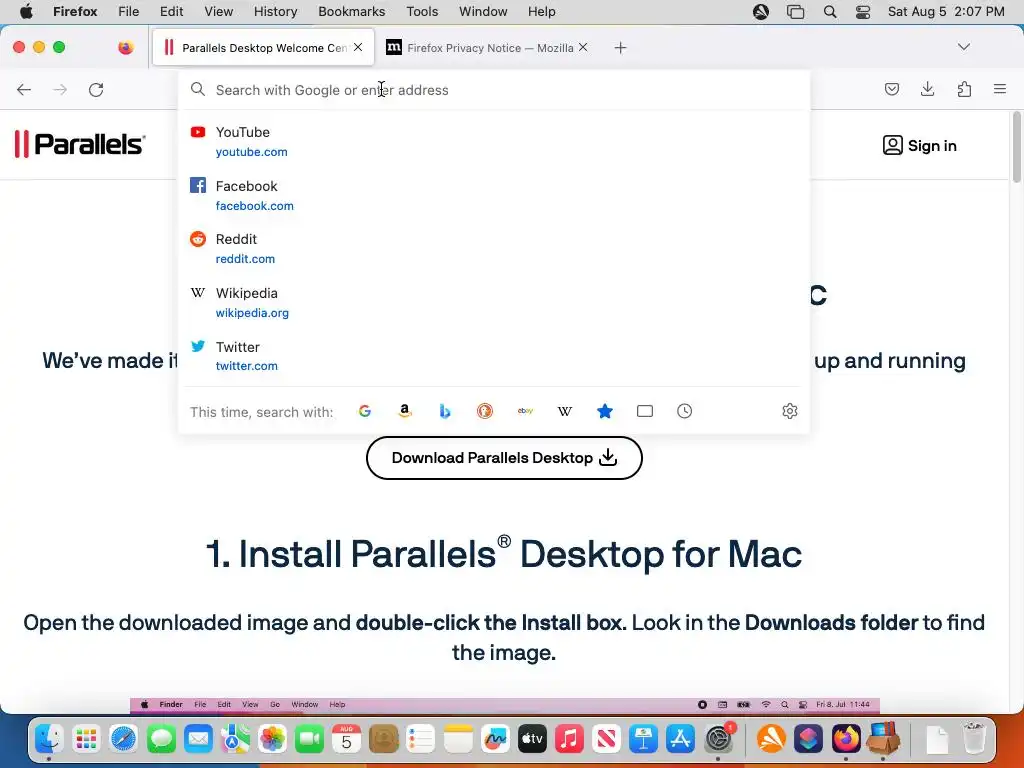
Task: Open the Edit menu
Action: (171, 11)
